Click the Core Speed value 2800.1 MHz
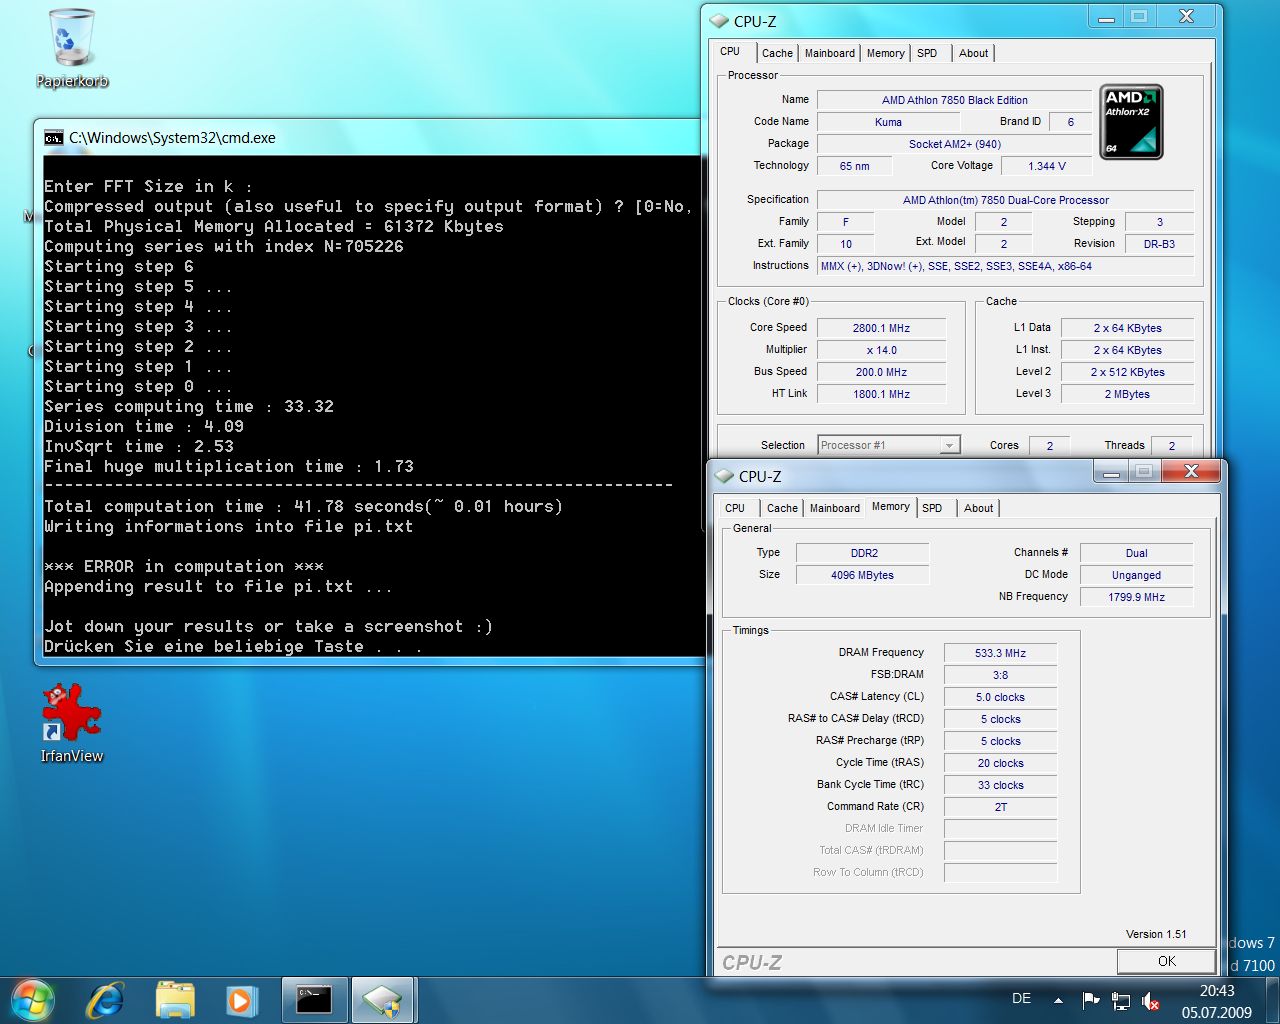Screen dimensions: 1280x1024 pos(881,328)
